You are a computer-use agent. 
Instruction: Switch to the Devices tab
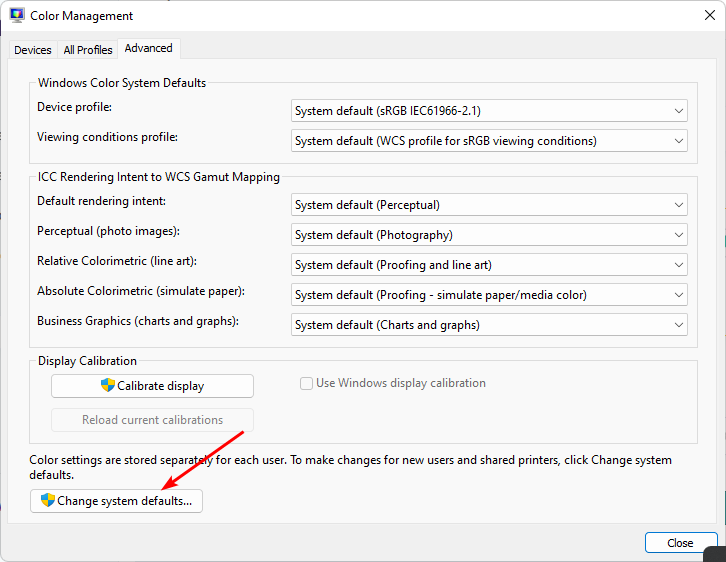33,50
